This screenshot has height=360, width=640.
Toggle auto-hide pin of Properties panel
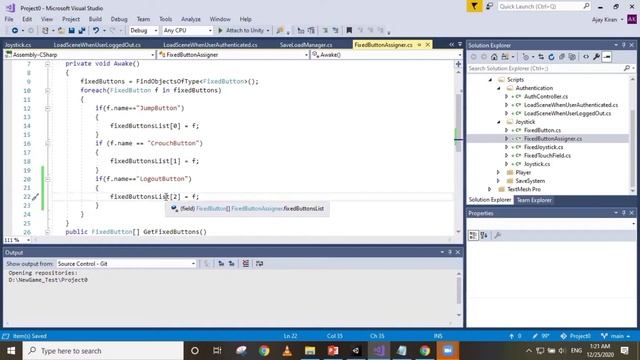624,213
